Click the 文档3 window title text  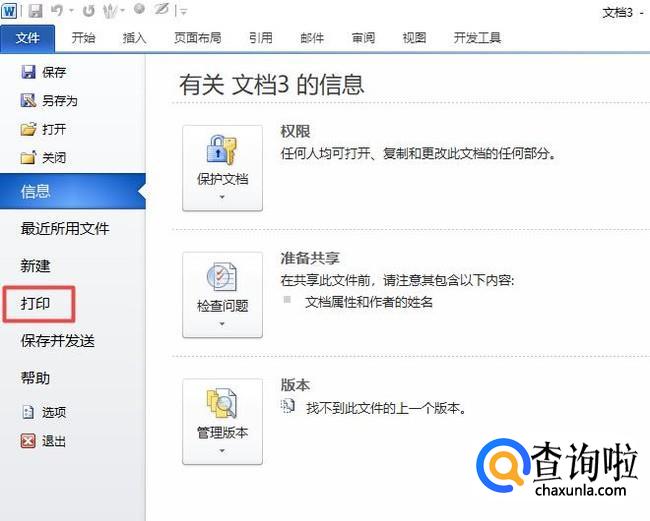pos(617,13)
